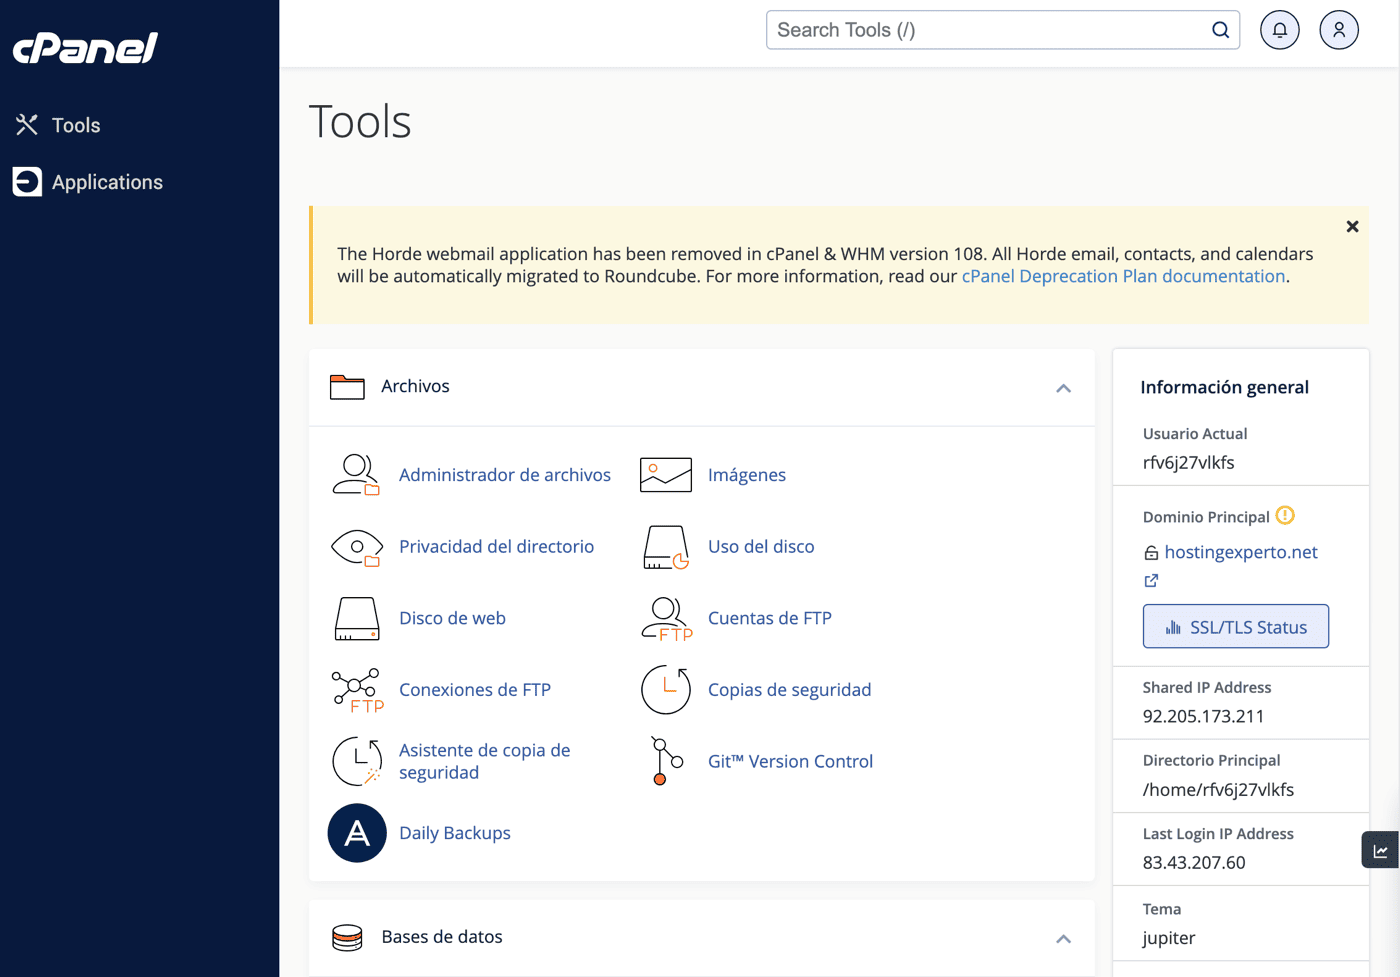This screenshot has width=1400, height=977.
Task: Click the SSL/TLS Status button
Action: coord(1236,627)
